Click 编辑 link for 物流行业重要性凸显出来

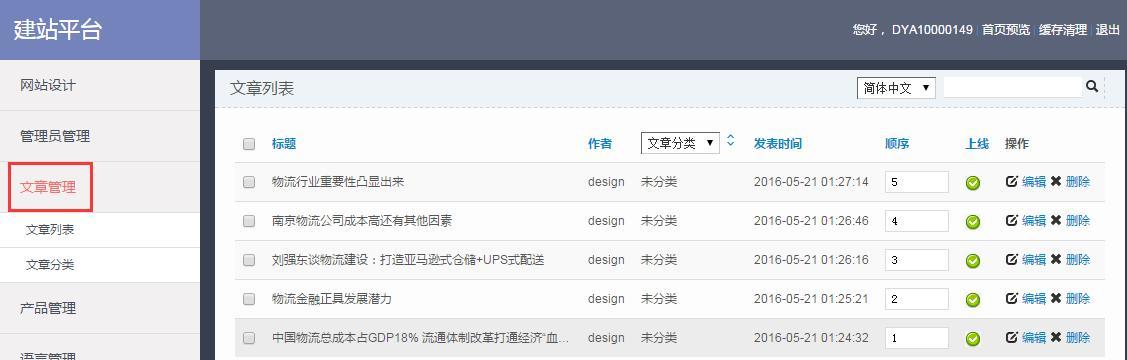(x=1034, y=182)
